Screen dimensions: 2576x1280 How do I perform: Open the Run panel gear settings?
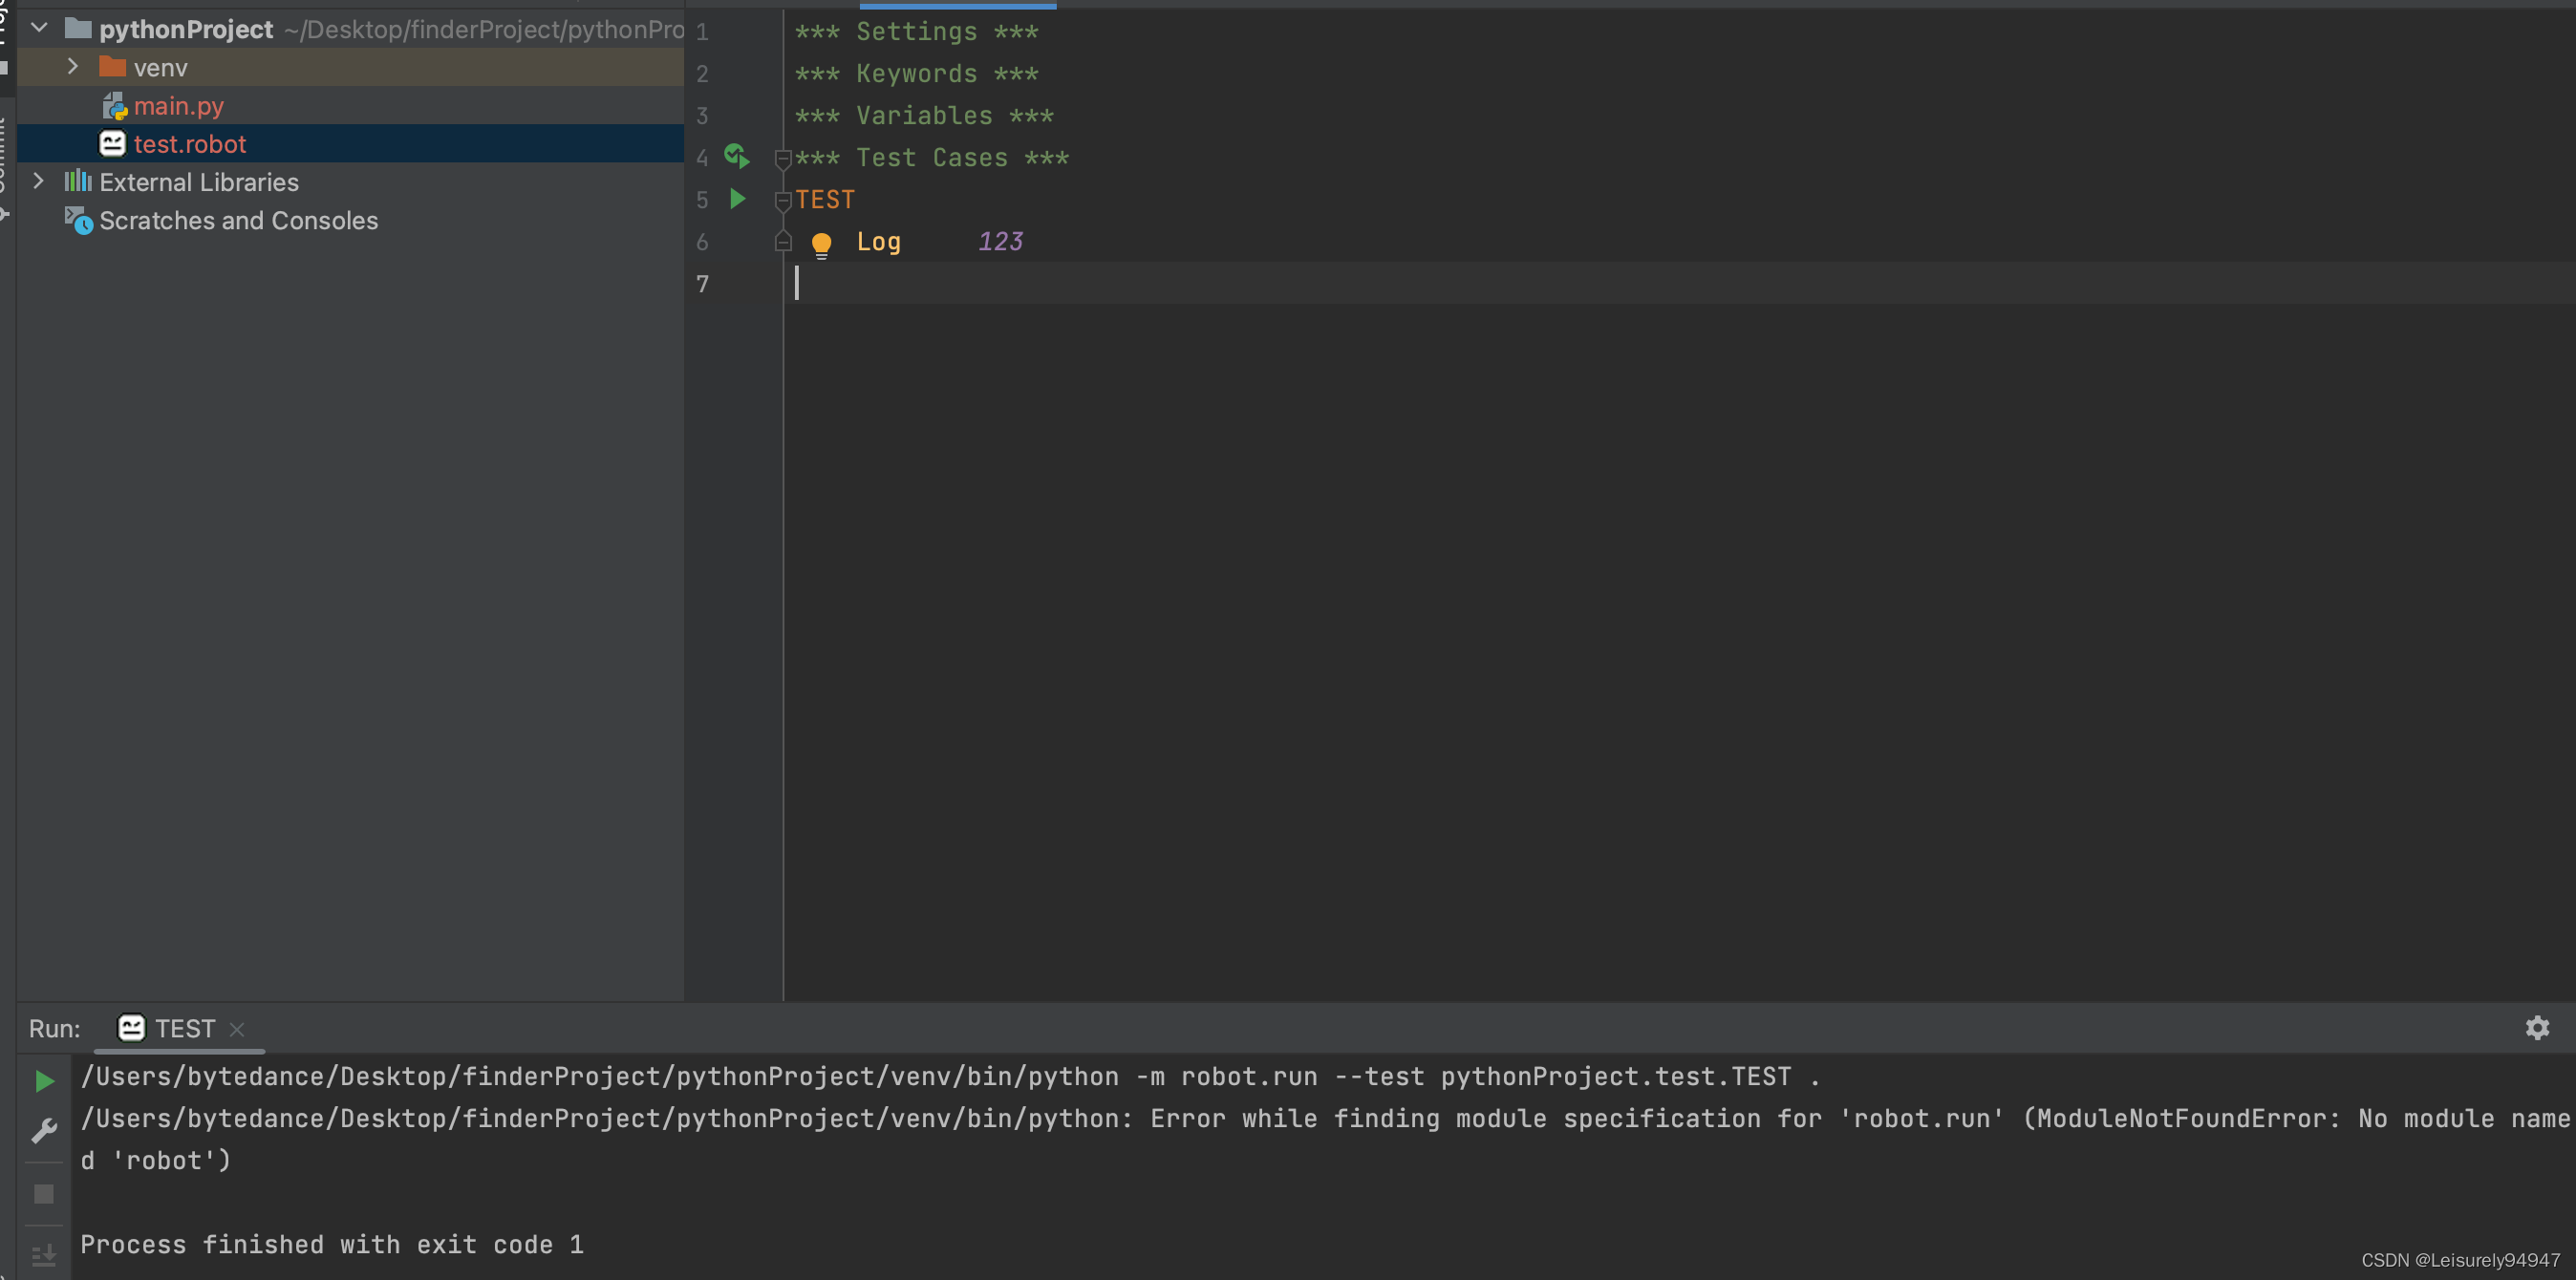[2536, 1027]
